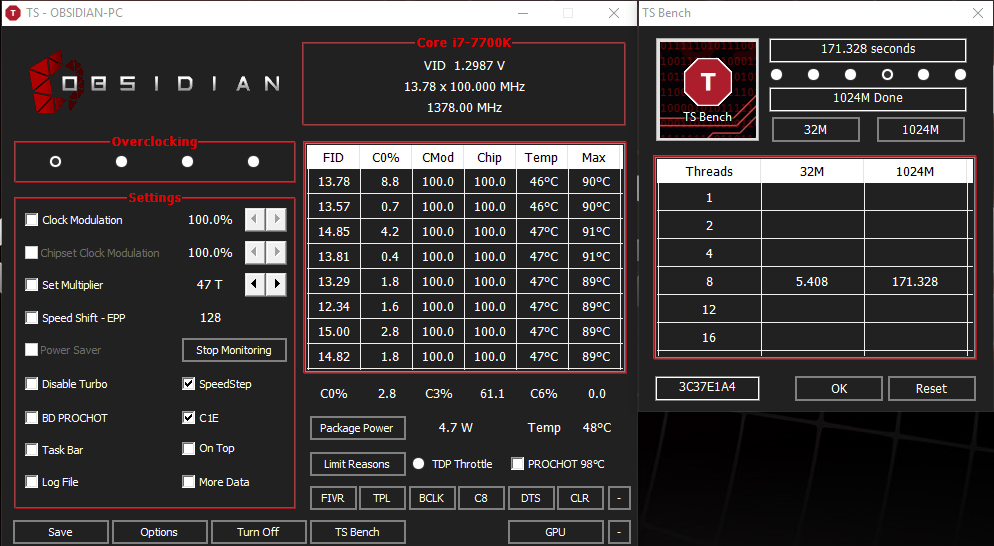This screenshot has height=546, width=994.
Task: Select sixth thread-count radio in TS Bench
Action: (x=960, y=75)
